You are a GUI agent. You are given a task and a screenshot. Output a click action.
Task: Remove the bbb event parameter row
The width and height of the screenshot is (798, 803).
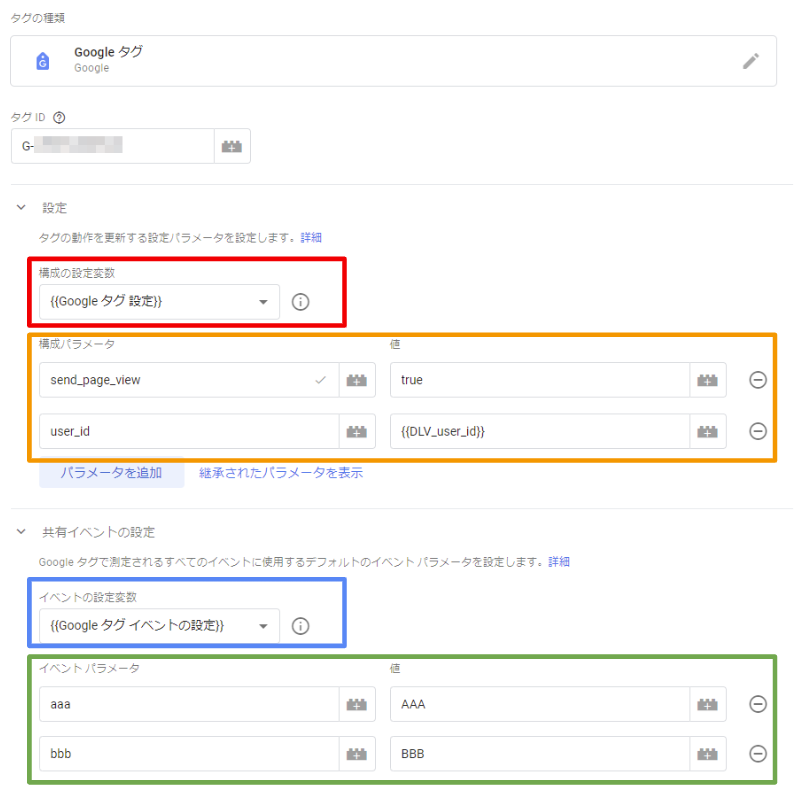[758, 754]
